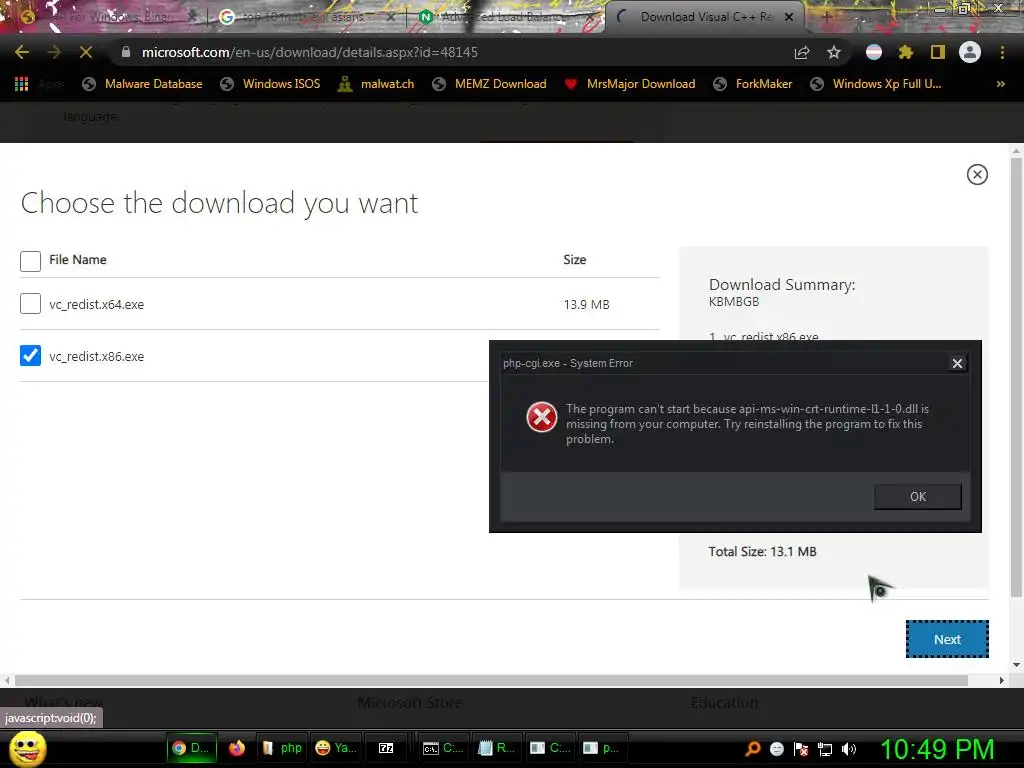Image resolution: width=1024 pixels, height=768 pixels.
Task: Open the php folder taskbar item
Action: click(x=282, y=748)
